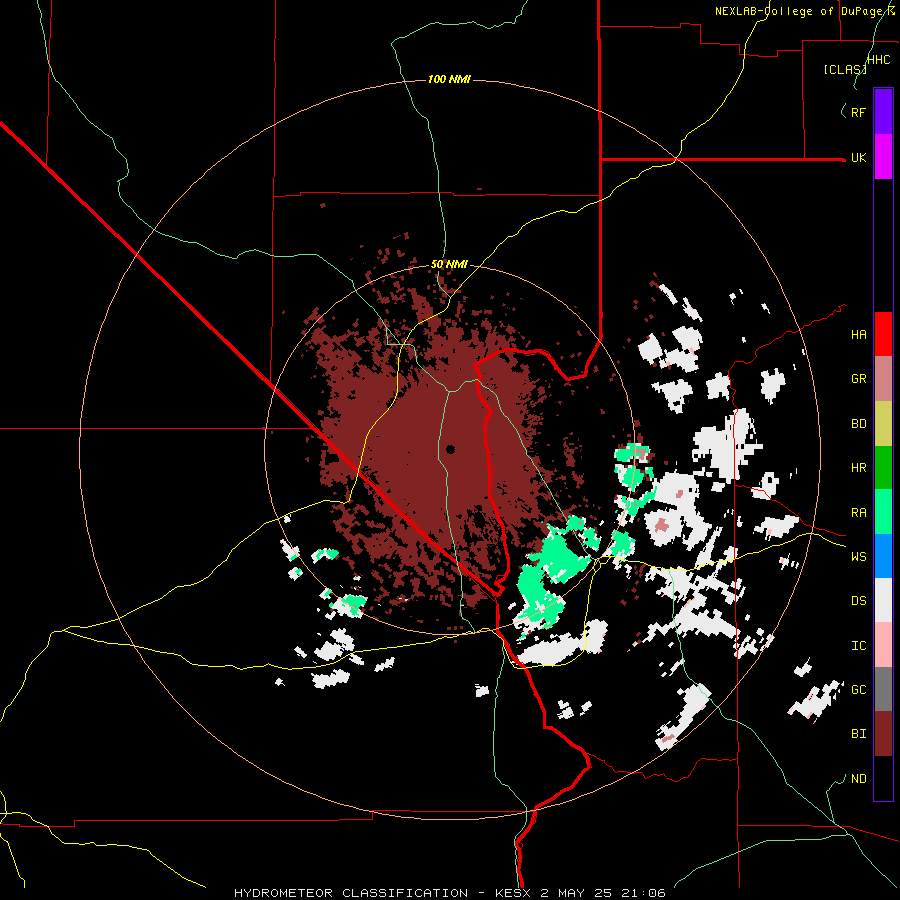Image resolution: width=900 pixels, height=900 pixels.
Task: Click the GR legend label
Action: click(x=858, y=379)
